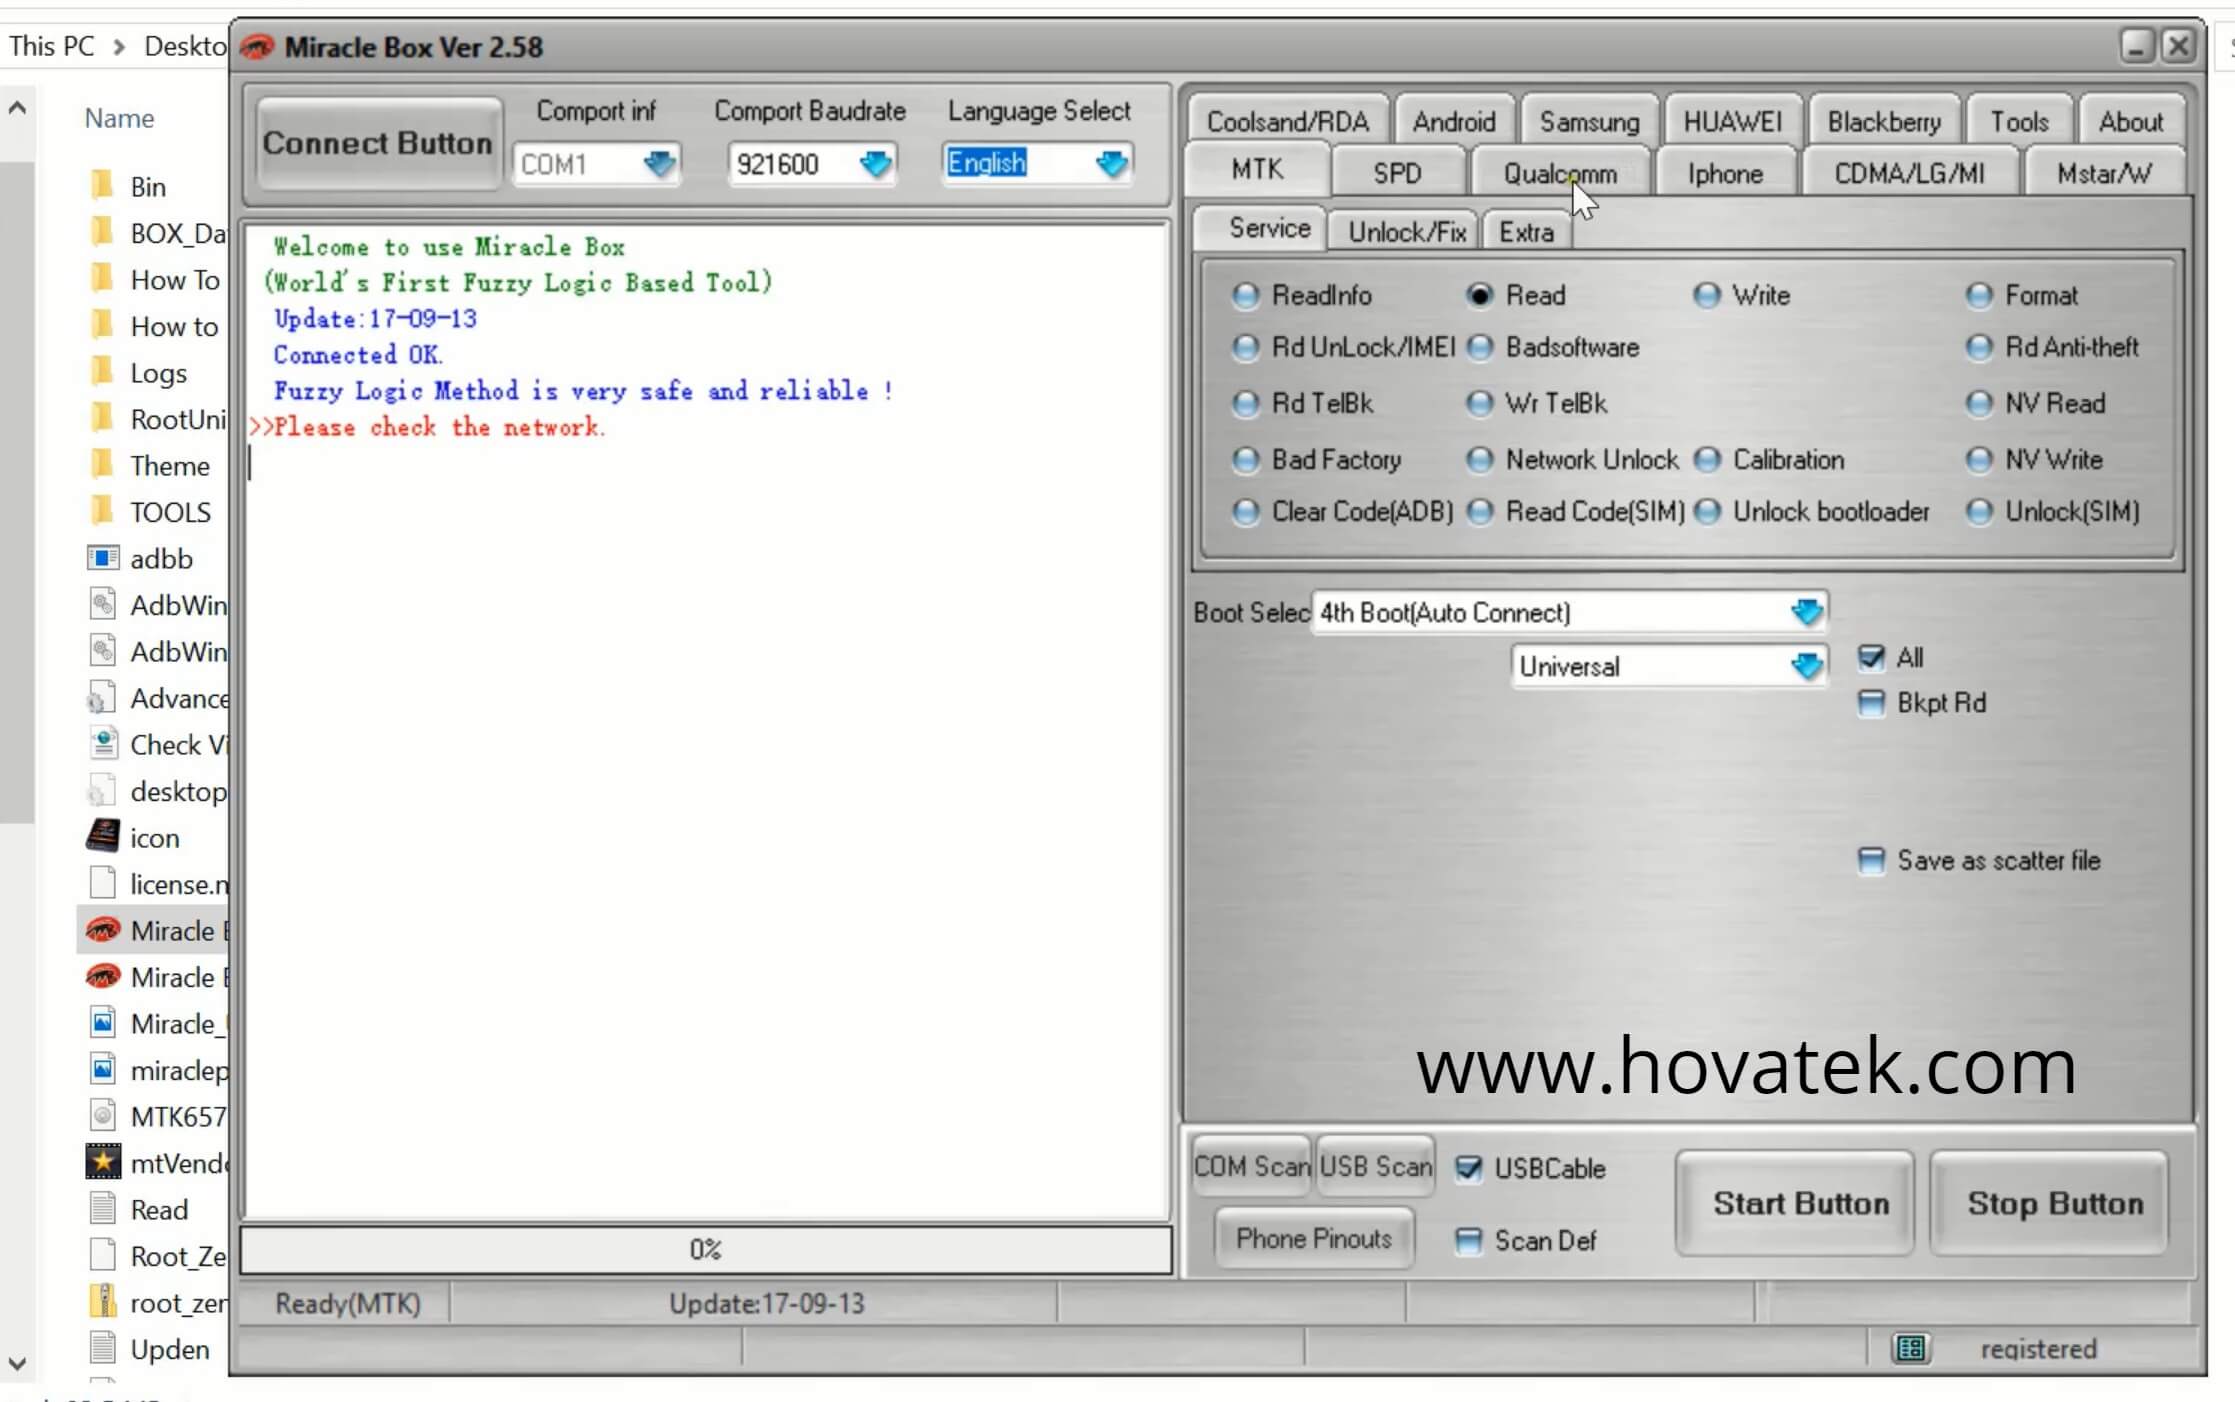Open the Android tab
Viewport: 2235px width, 1402px height.
pos(1454,121)
